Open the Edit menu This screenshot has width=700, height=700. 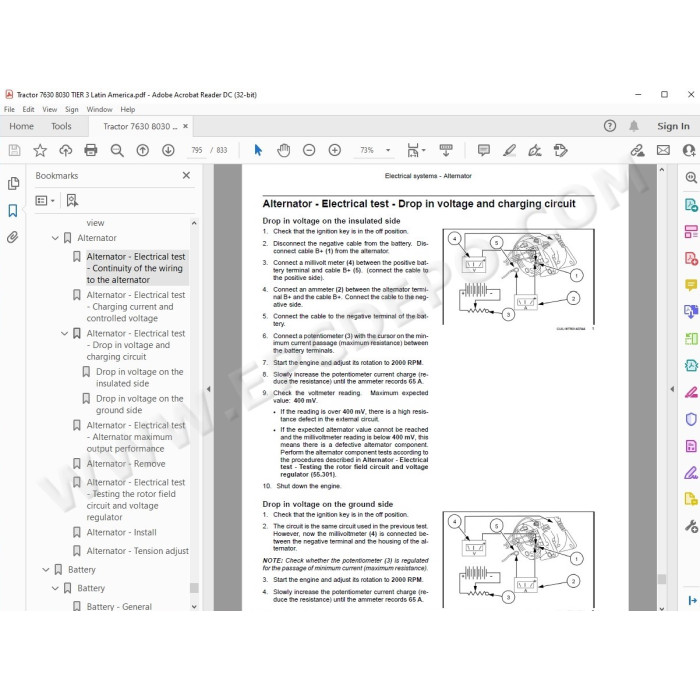(x=28, y=109)
